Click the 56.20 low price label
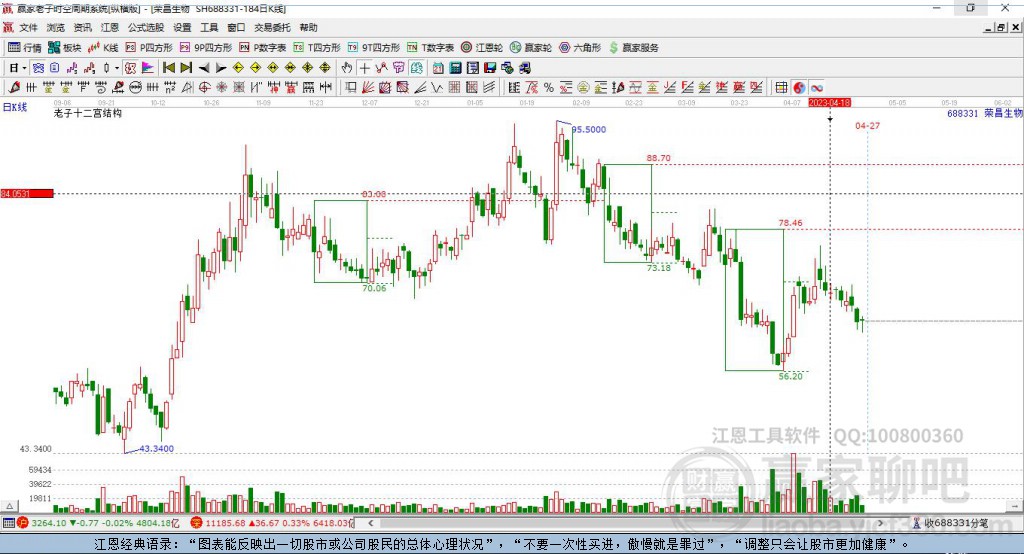 (791, 376)
